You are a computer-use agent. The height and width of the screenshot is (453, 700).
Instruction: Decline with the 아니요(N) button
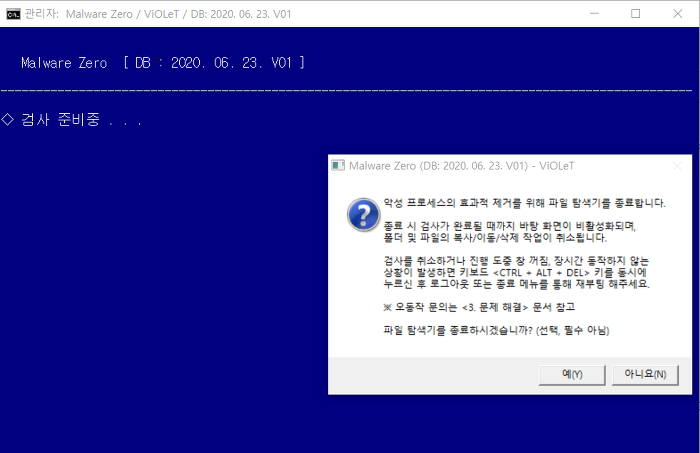(x=645, y=374)
